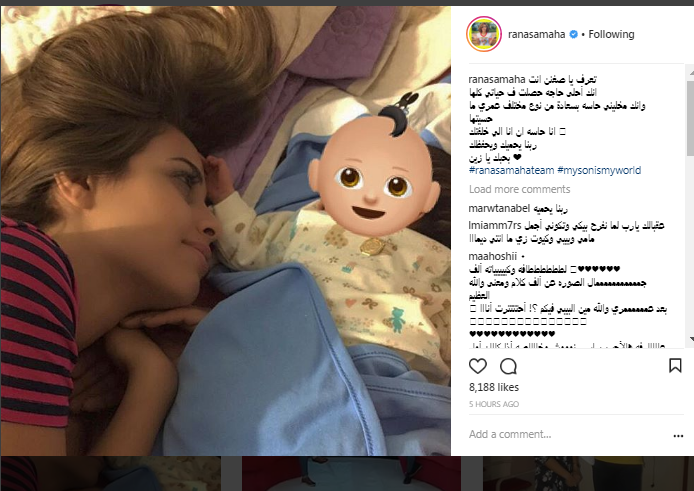Open comments with the speech bubble icon
The image size is (694, 491).
[508, 366]
